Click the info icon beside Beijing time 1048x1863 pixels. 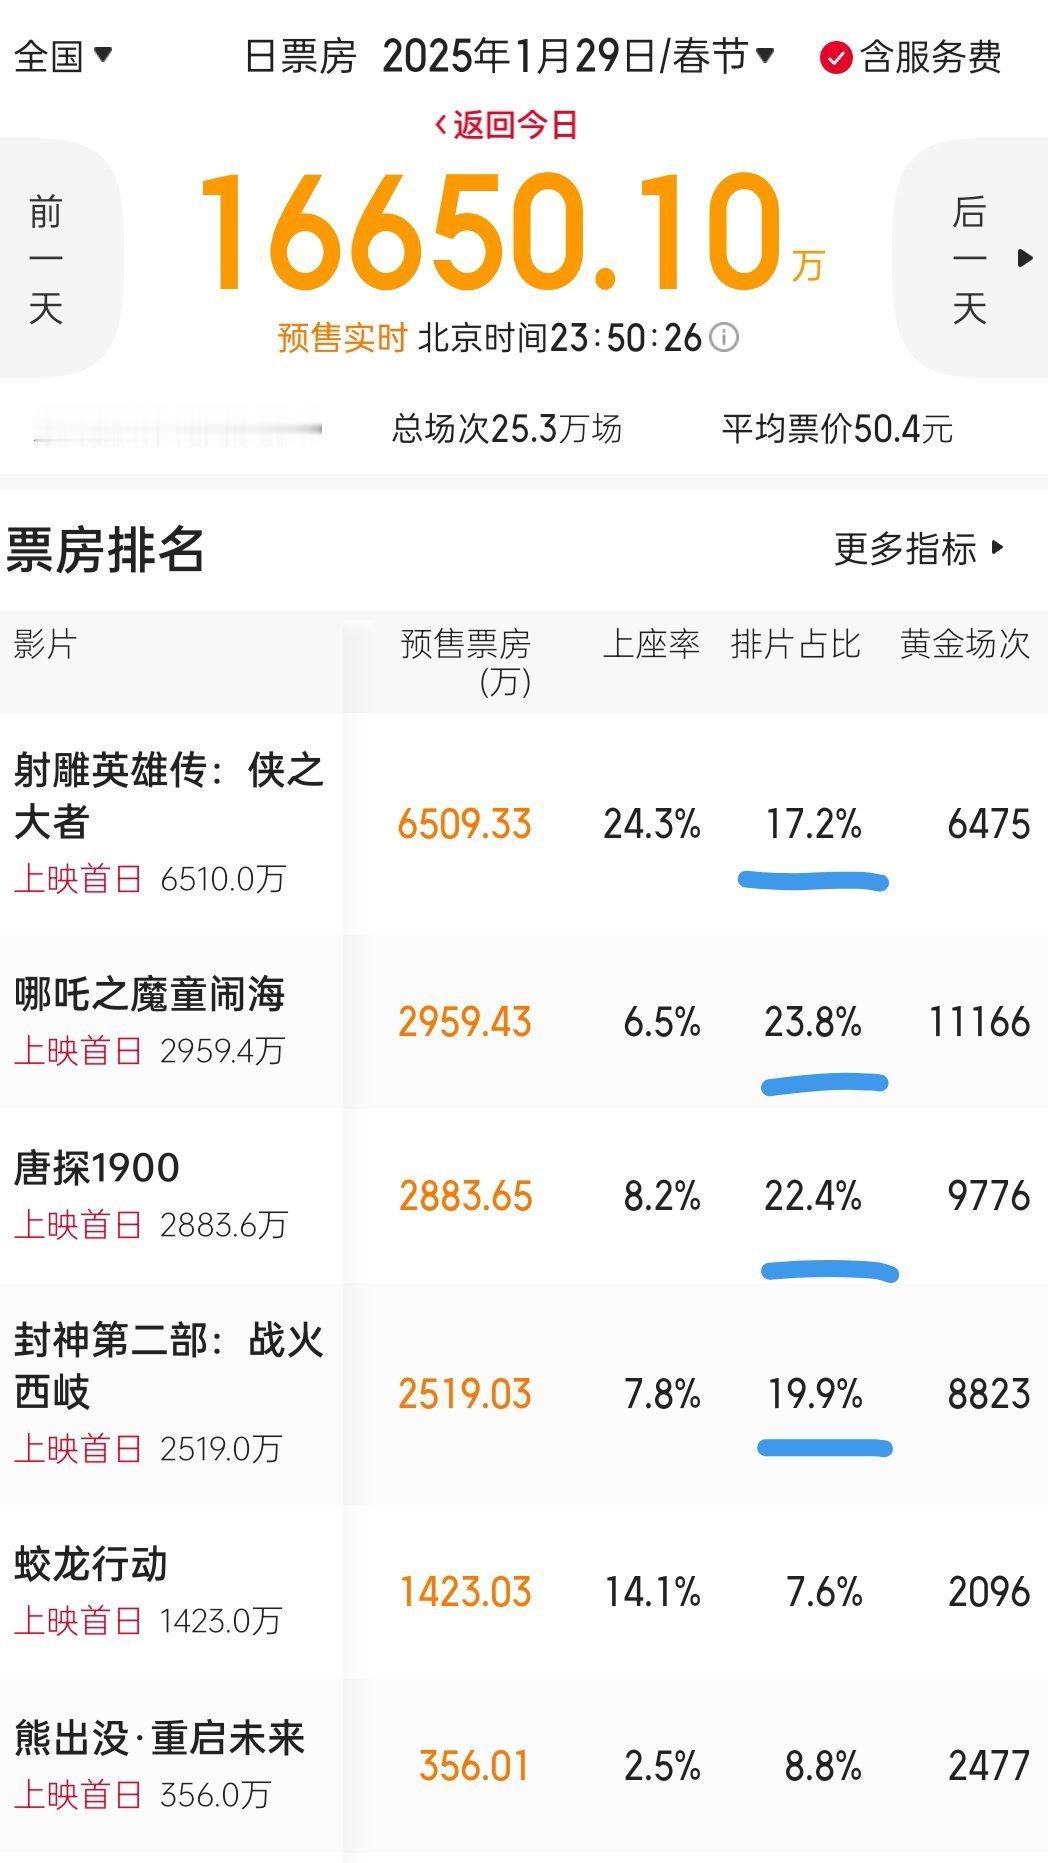pos(724,337)
